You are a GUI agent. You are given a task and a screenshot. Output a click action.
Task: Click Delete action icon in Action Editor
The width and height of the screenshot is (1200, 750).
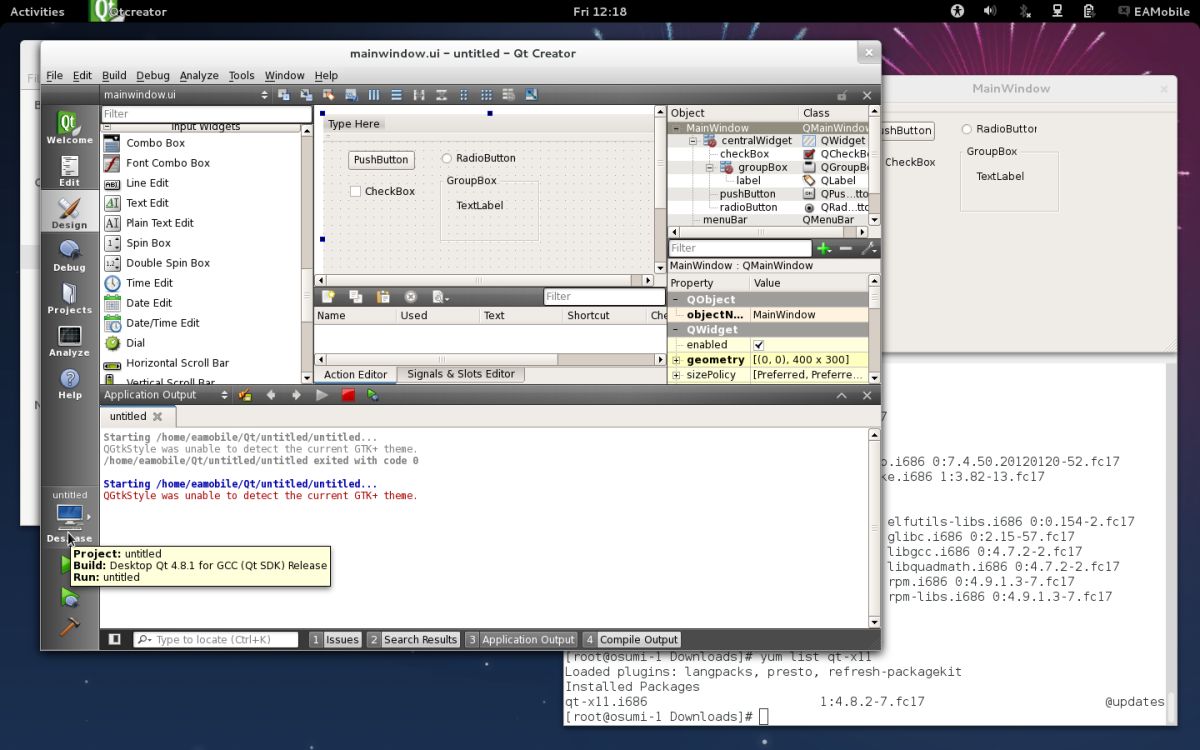[x=410, y=297]
